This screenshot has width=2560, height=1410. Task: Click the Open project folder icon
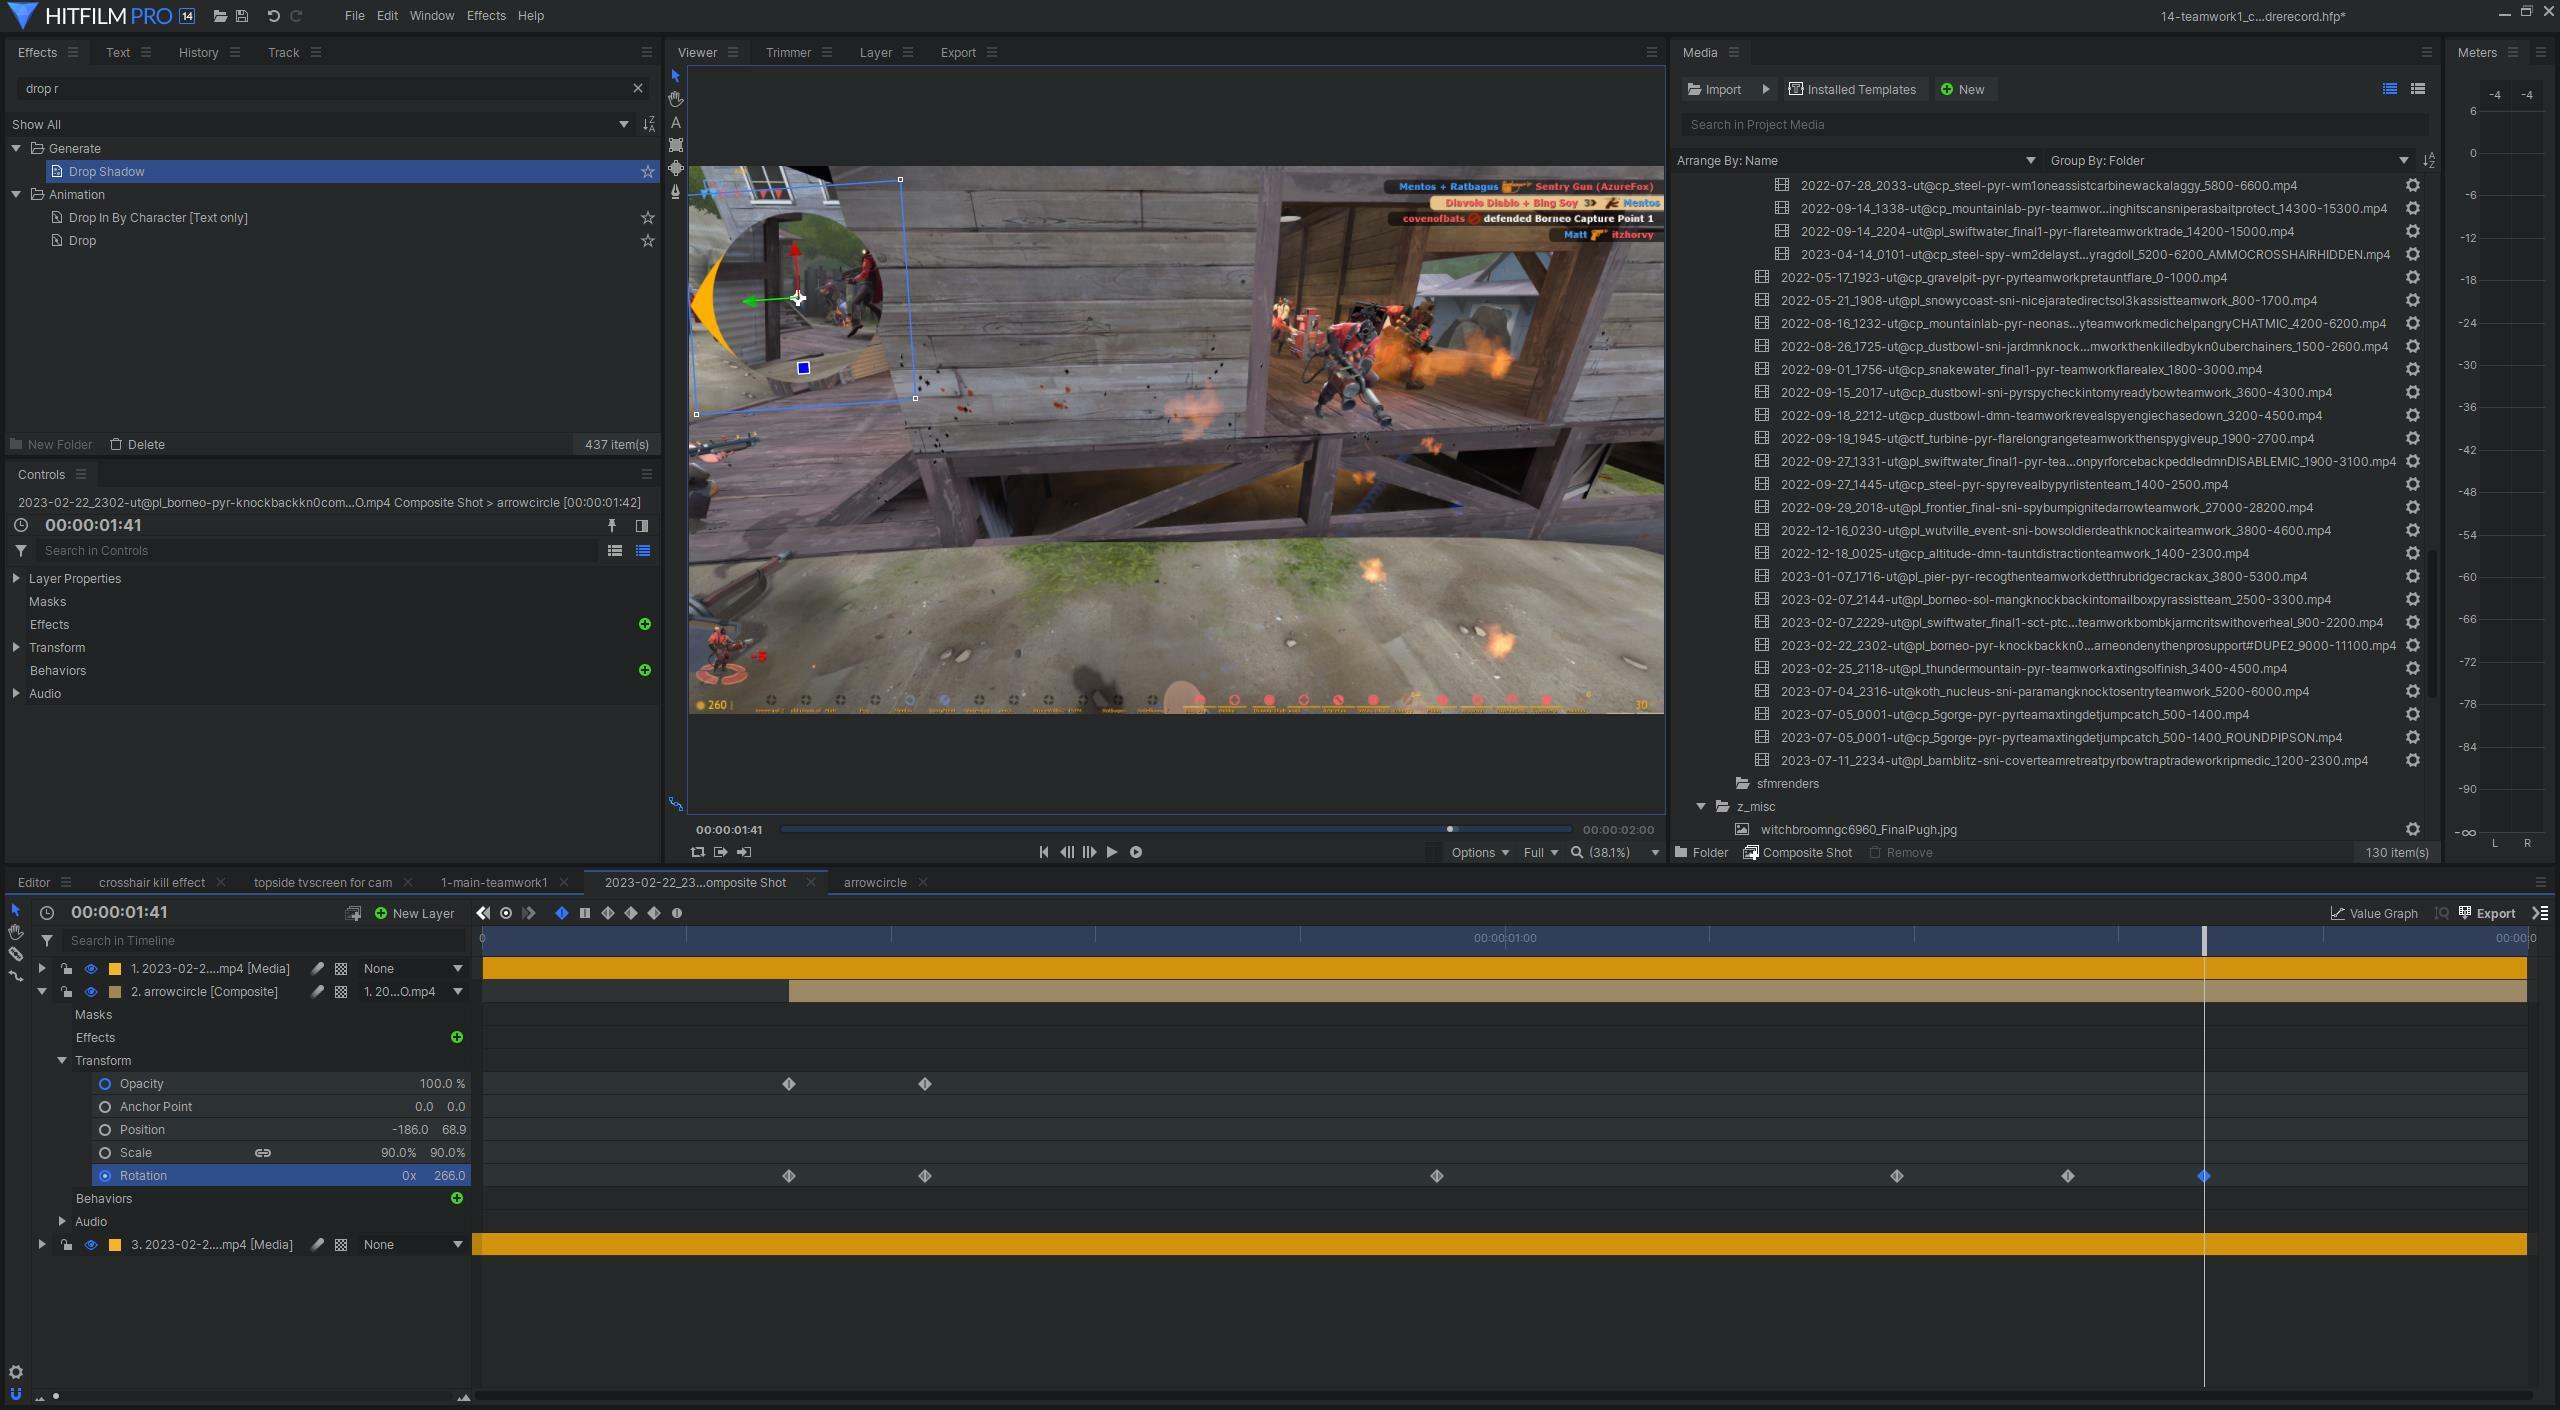coord(220,16)
